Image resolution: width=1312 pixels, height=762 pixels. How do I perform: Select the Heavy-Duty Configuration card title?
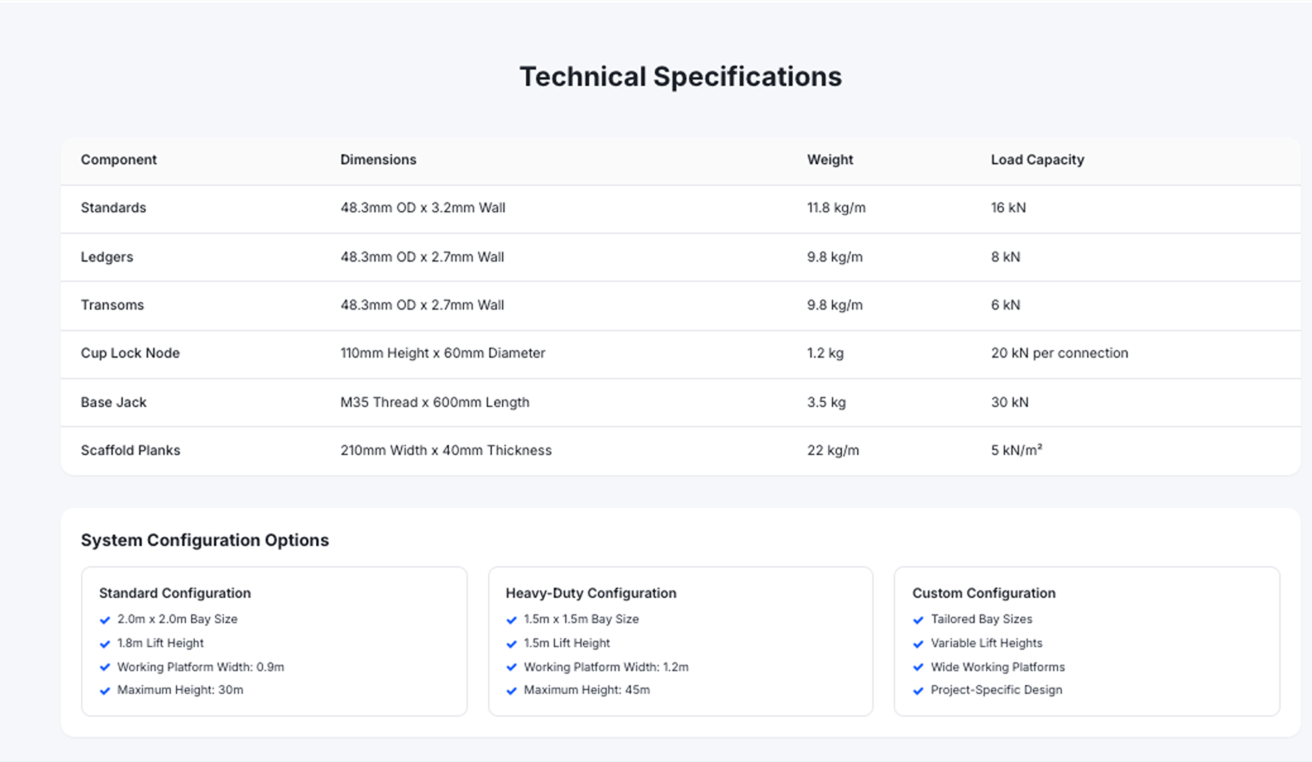591,593
